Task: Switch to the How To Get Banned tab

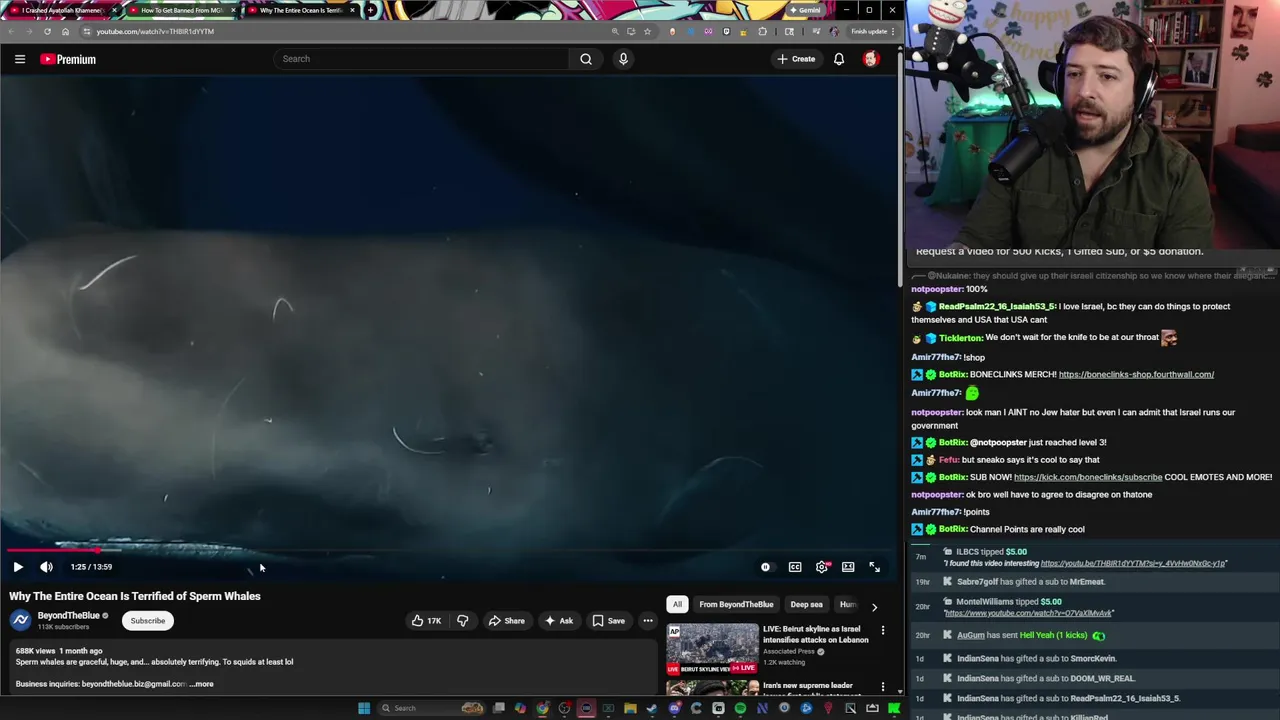Action: pyautogui.click(x=182, y=10)
